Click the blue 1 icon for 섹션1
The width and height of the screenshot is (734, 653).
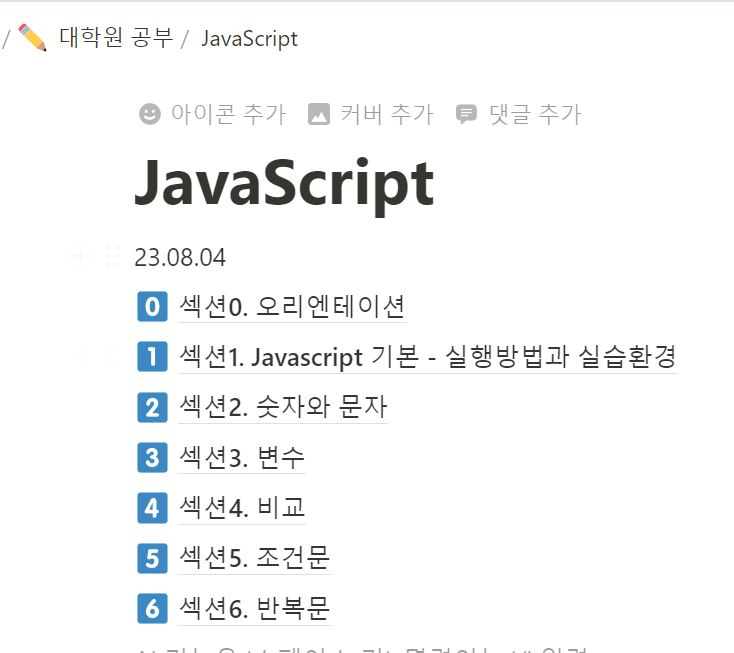coord(152,357)
